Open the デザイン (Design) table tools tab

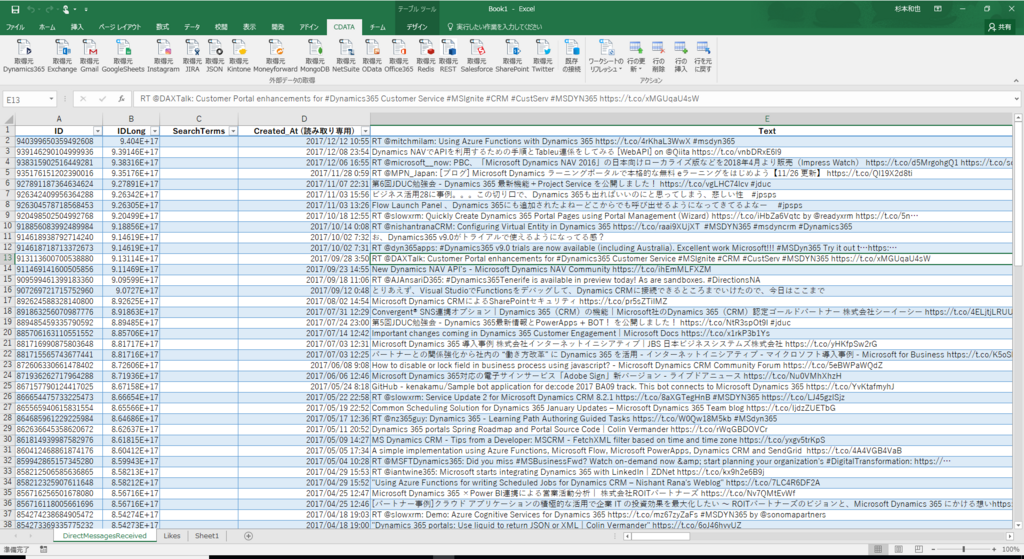(417, 27)
